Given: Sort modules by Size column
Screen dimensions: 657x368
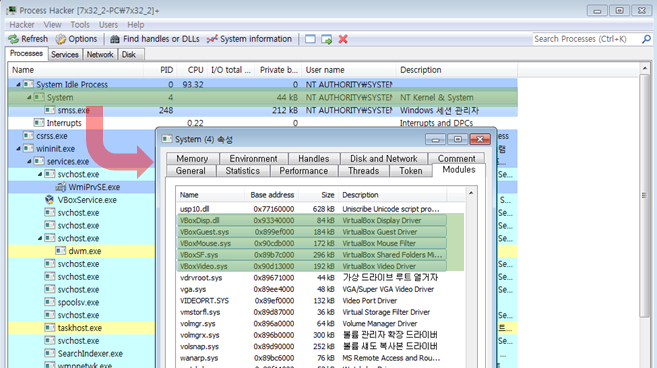Looking at the screenshot, I should pyautogui.click(x=318, y=195).
